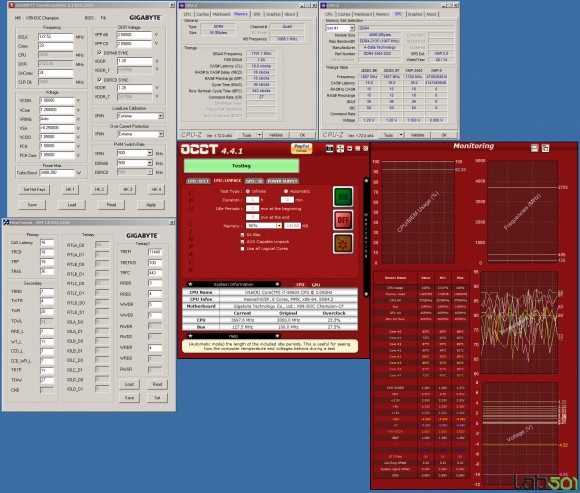Open OCCT settings gear button
Image resolution: width=580 pixels, height=493 pixels.
pos(343,243)
